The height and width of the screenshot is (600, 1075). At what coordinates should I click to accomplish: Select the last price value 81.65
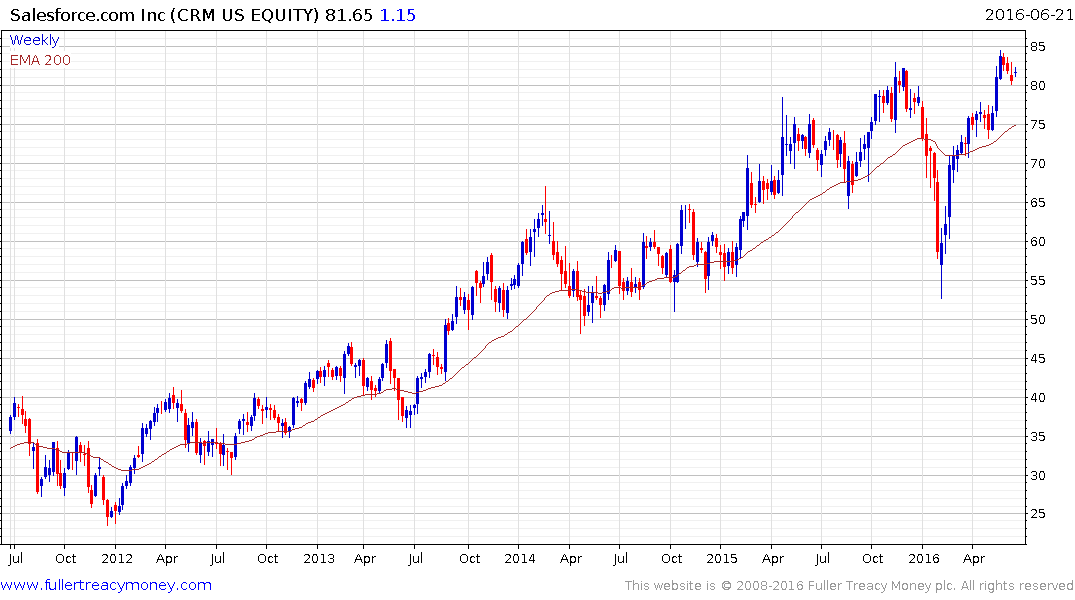tap(348, 14)
